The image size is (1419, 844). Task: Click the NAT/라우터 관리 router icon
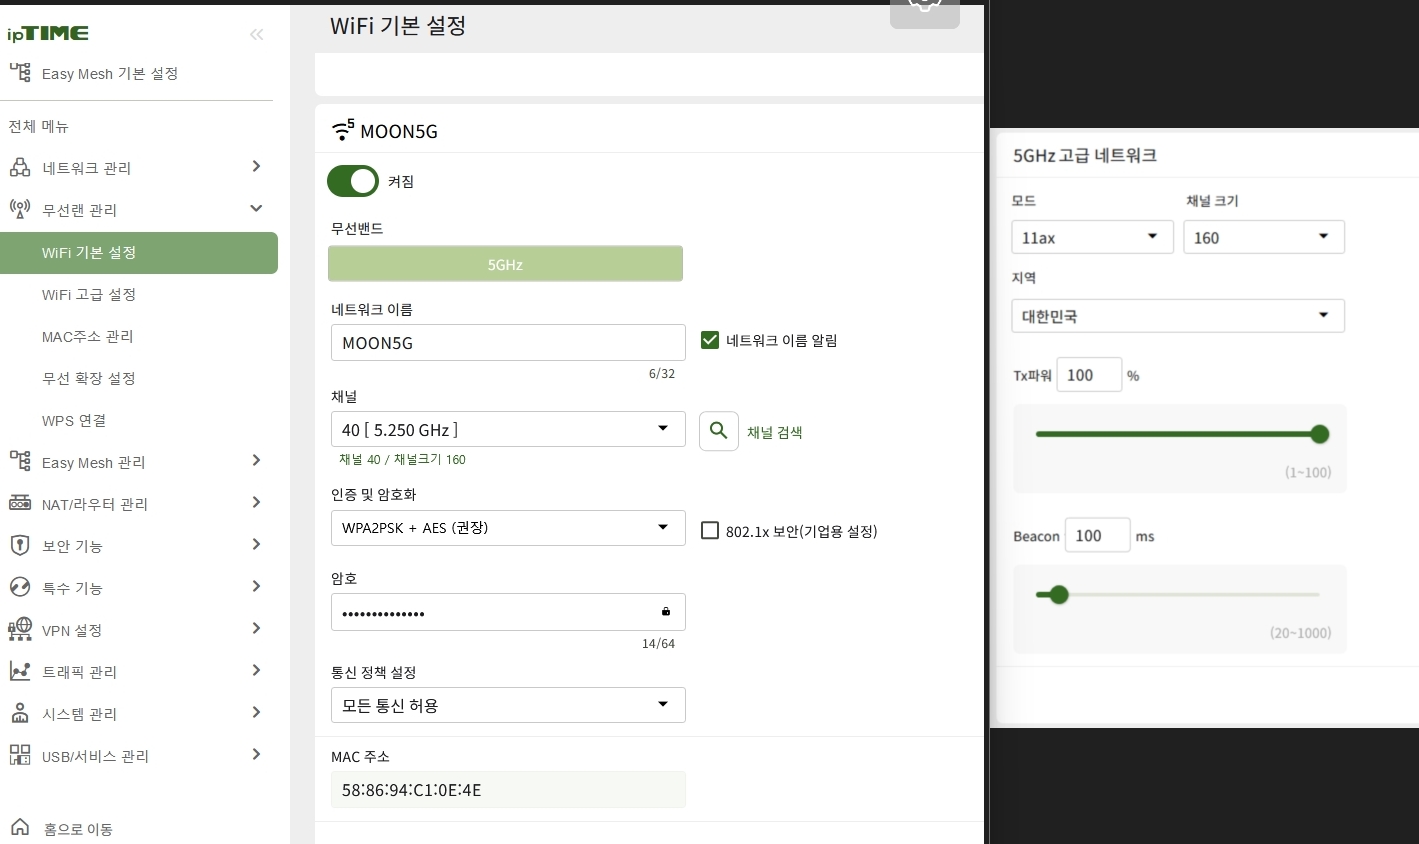tap(20, 503)
